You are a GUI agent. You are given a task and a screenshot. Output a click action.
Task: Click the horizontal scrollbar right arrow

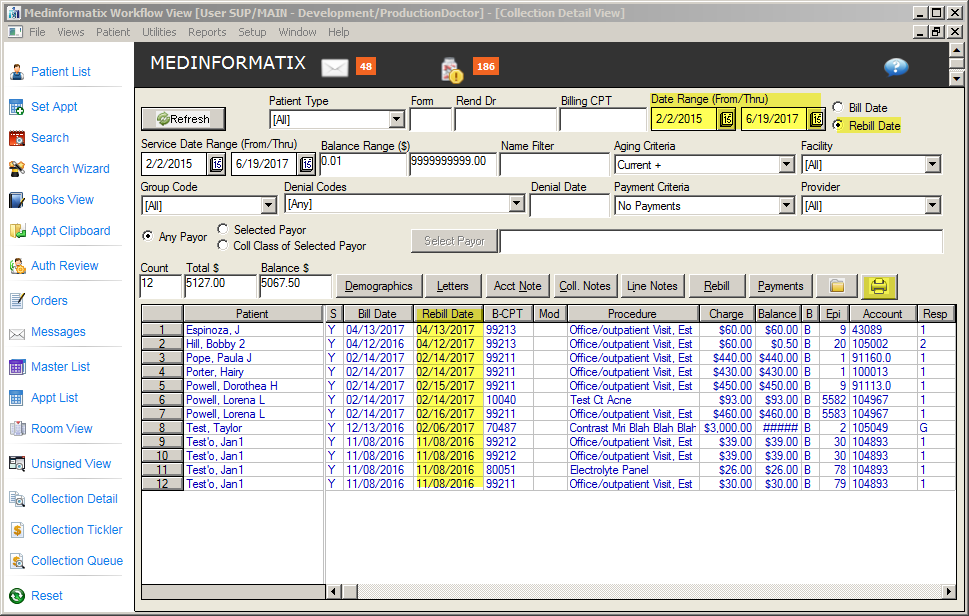949,591
